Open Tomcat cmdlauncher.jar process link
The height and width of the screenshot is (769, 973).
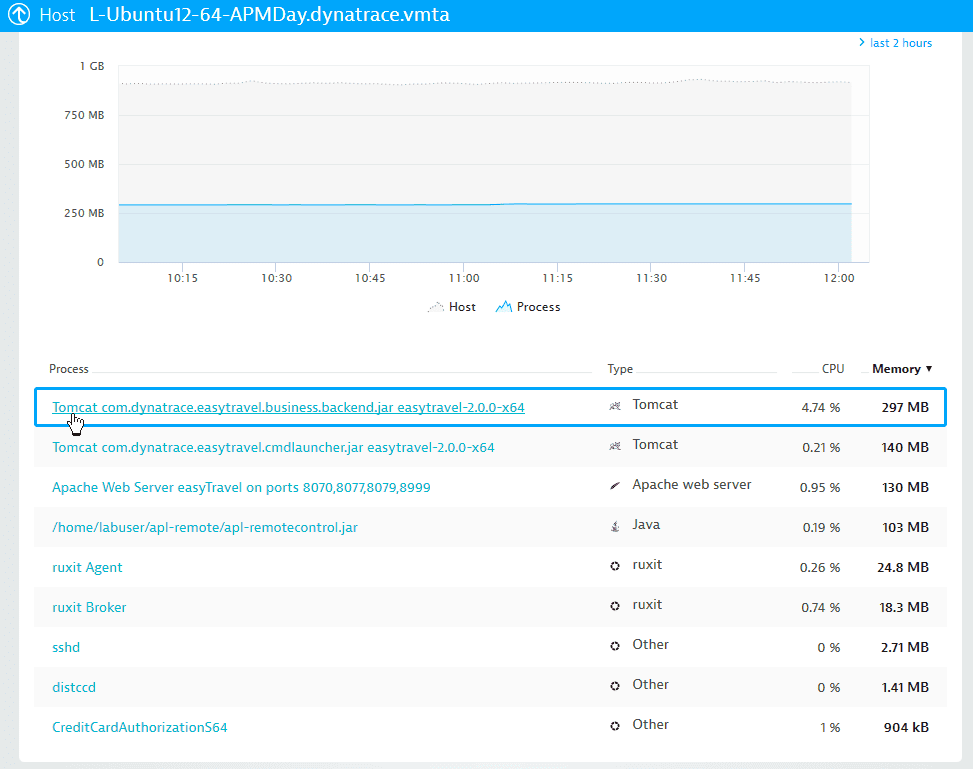(273, 447)
